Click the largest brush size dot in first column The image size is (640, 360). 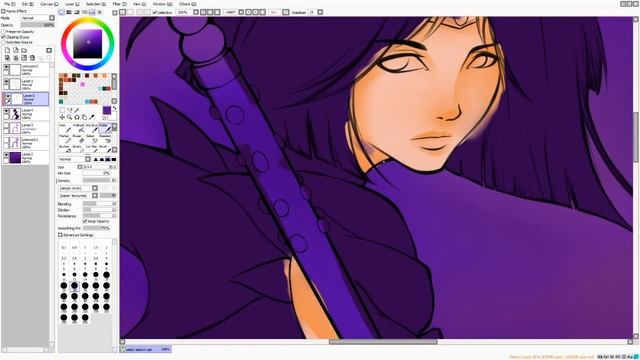pos(64,317)
